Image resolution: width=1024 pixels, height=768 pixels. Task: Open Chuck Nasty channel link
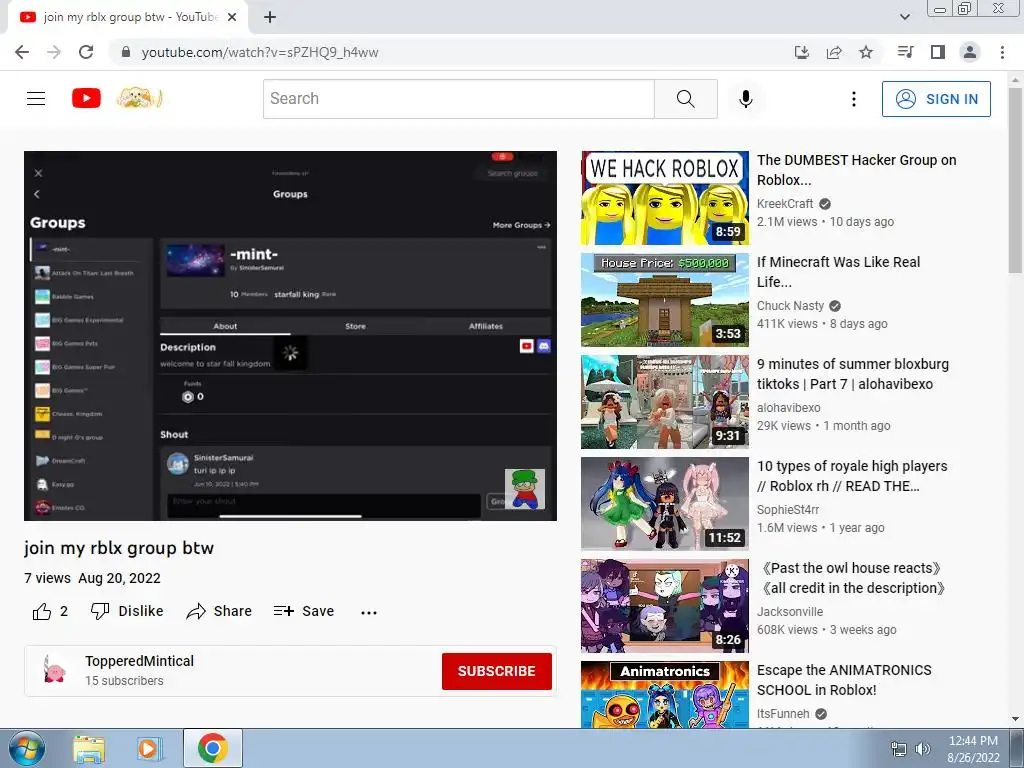(790, 306)
